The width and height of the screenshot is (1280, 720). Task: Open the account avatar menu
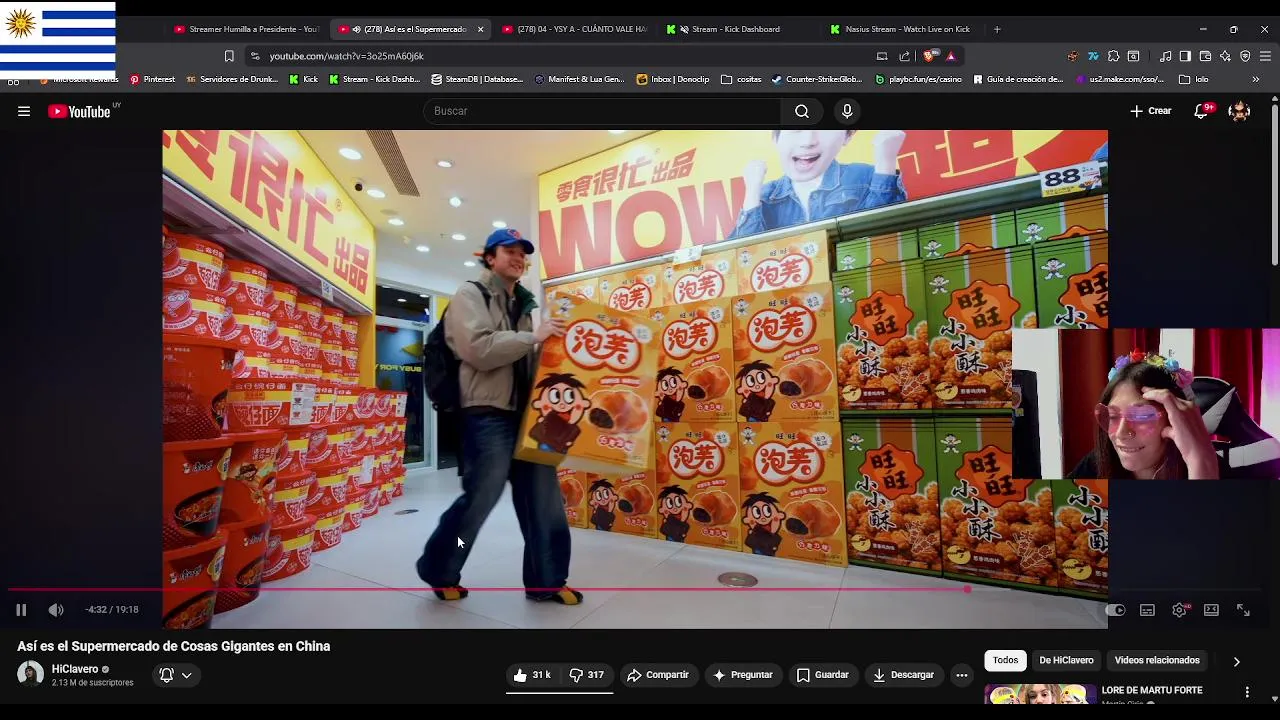(x=1239, y=111)
